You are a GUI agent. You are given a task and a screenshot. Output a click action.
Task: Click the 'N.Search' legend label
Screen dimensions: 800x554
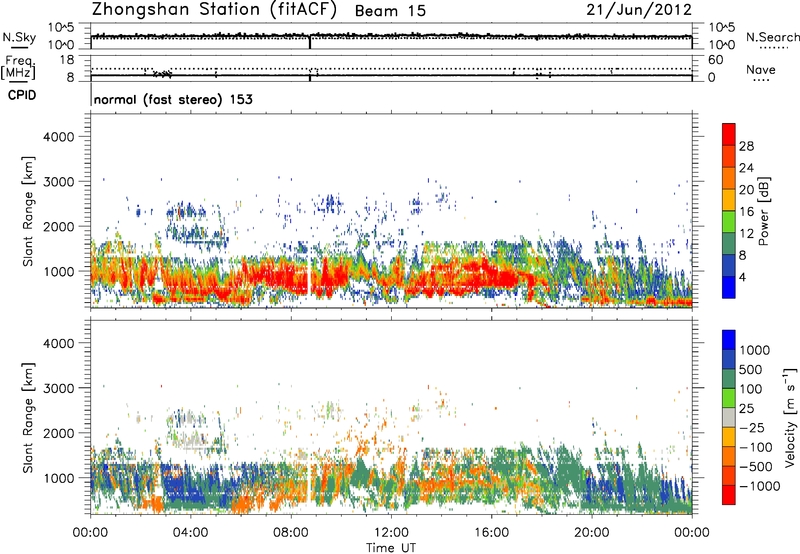[x=772, y=37]
